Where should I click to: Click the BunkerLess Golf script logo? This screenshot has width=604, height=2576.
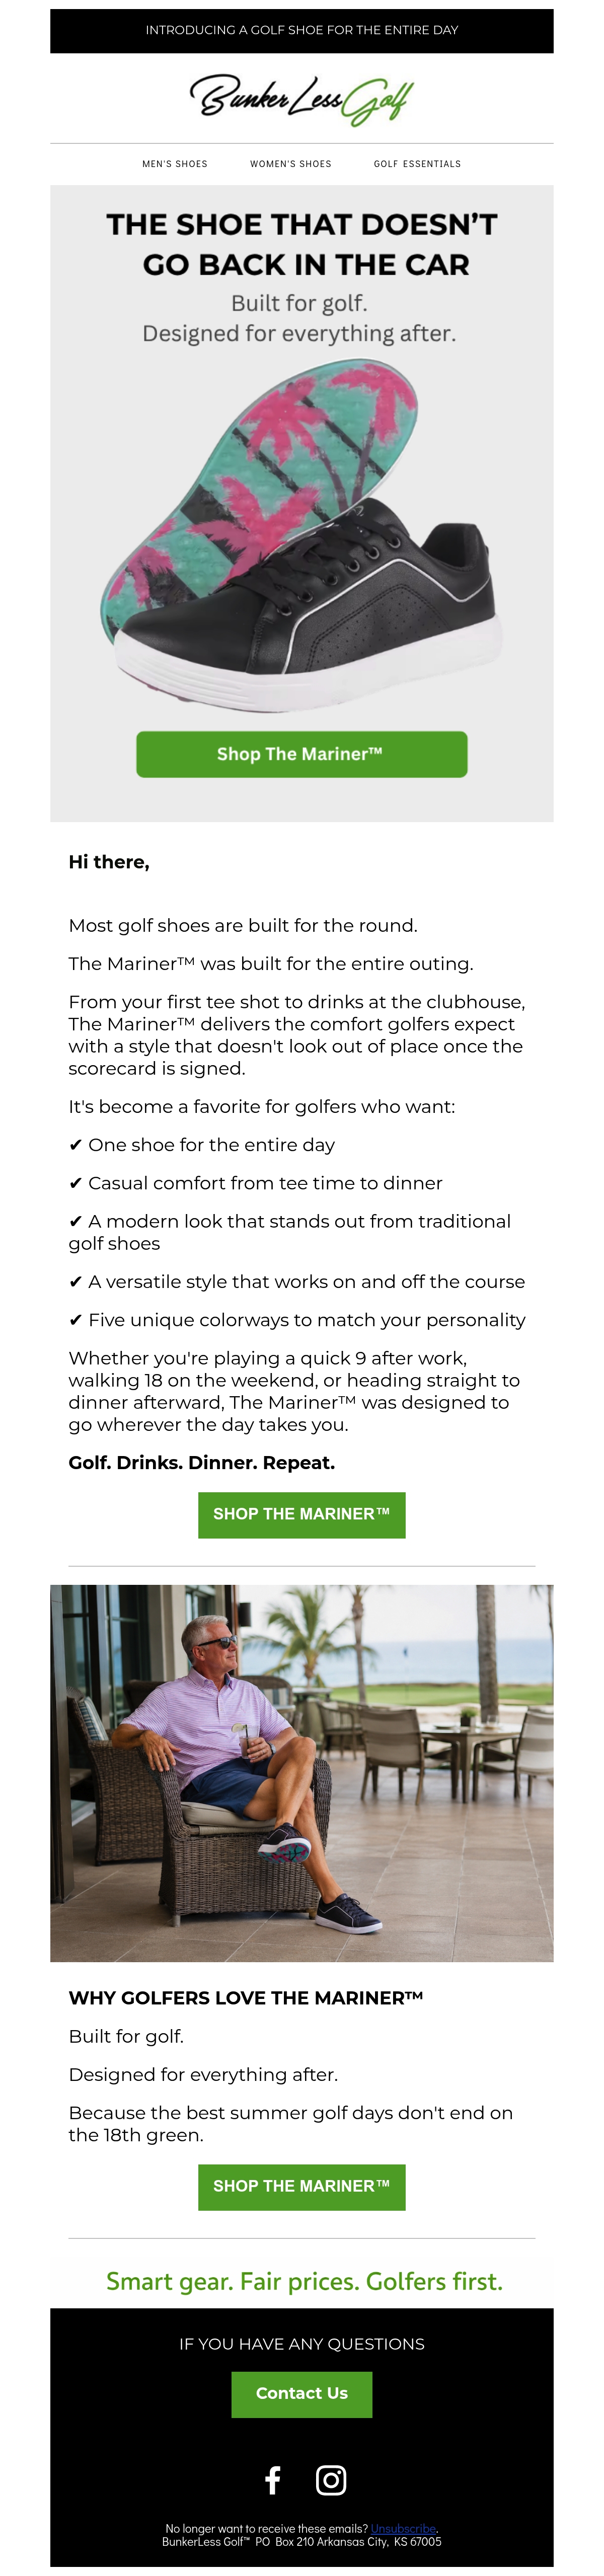point(301,99)
